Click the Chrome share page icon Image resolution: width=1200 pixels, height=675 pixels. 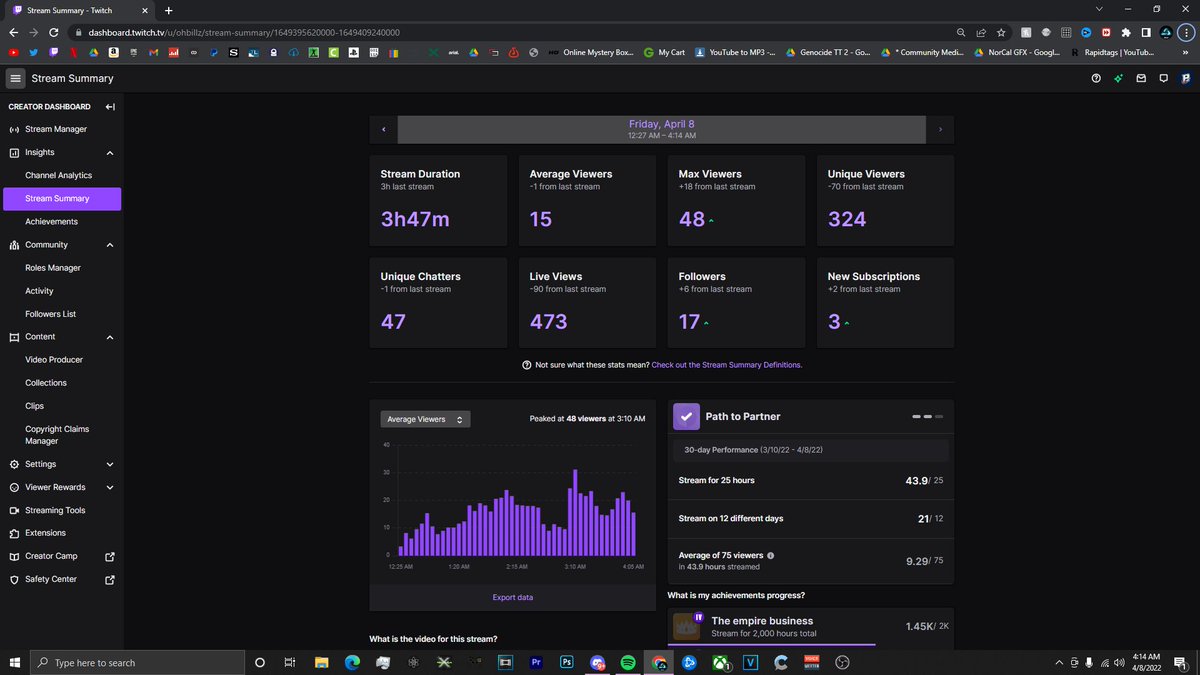(981, 32)
